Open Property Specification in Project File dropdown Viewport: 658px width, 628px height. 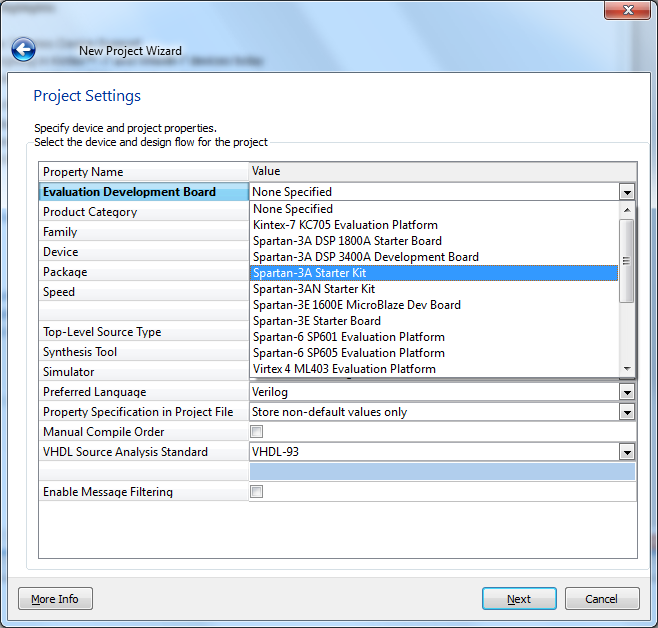pyautogui.click(x=627, y=412)
